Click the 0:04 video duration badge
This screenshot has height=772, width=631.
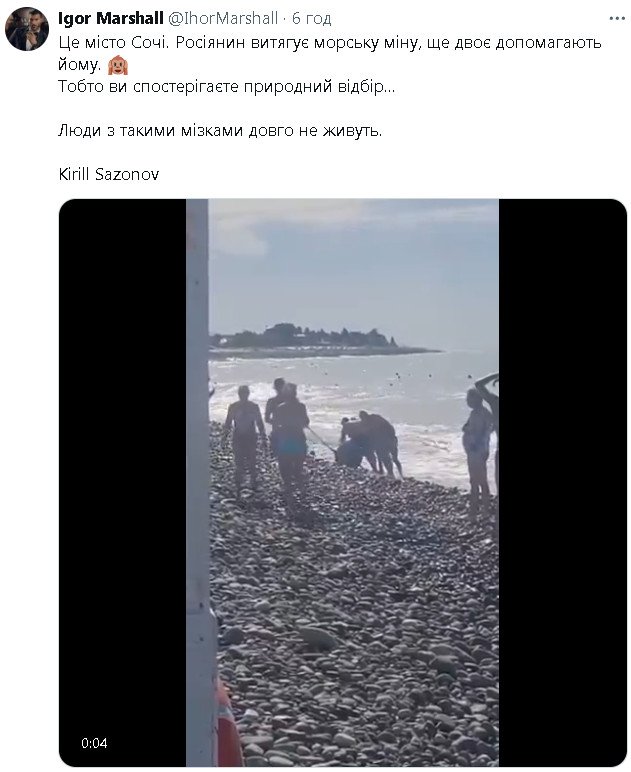click(94, 743)
